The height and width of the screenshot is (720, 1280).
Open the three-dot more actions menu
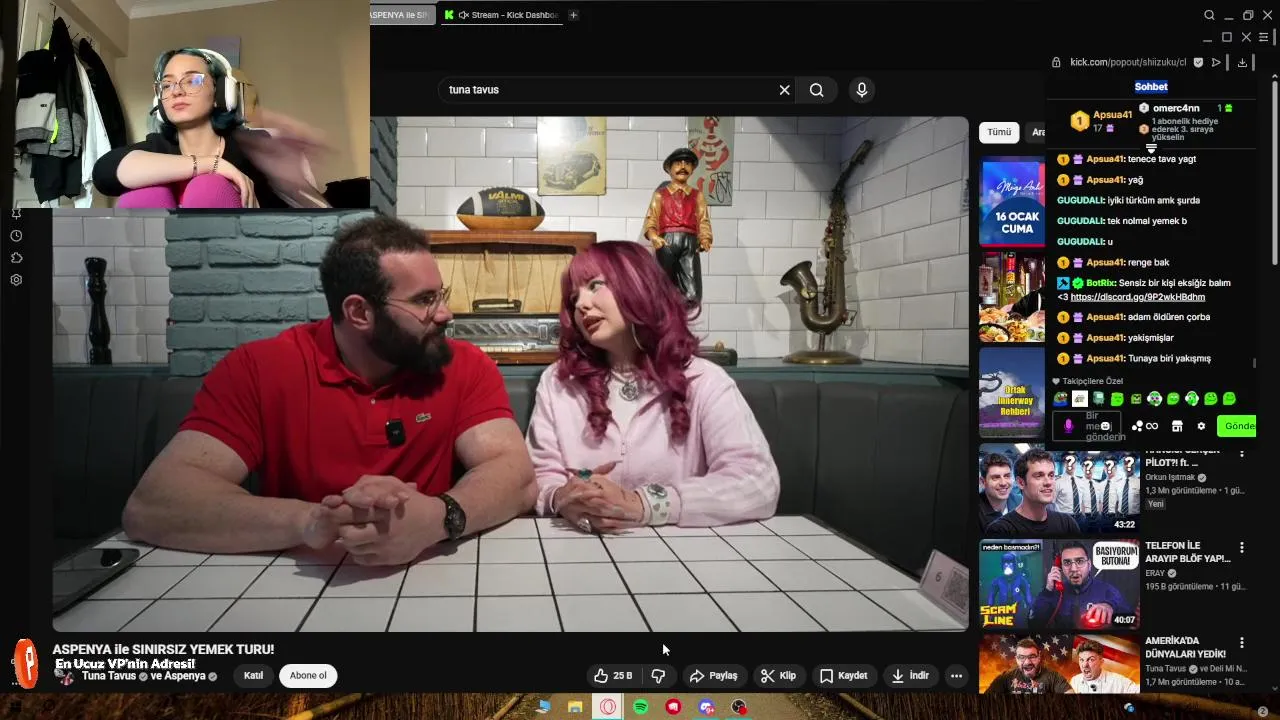[956, 676]
